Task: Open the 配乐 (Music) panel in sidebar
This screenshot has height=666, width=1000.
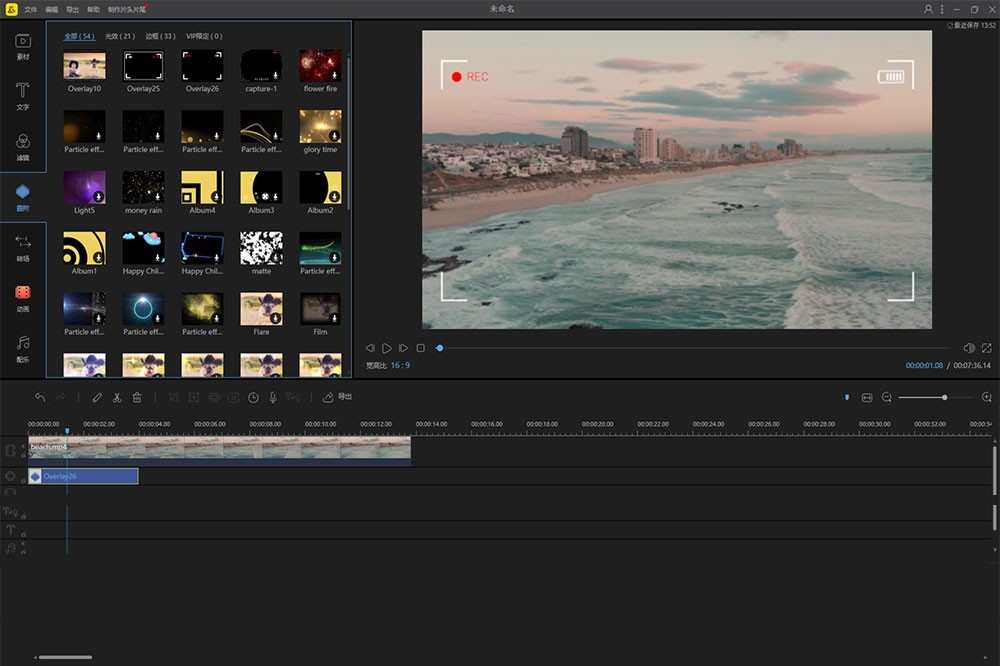Action: pyautogui.click(x=22, y=347)
